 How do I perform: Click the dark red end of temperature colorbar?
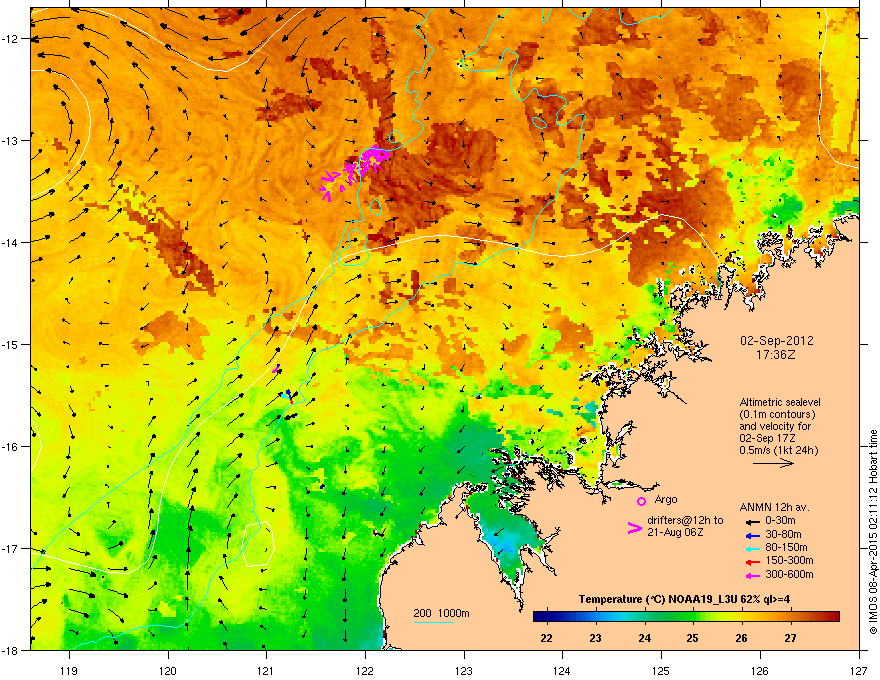[x=835, y=617]
